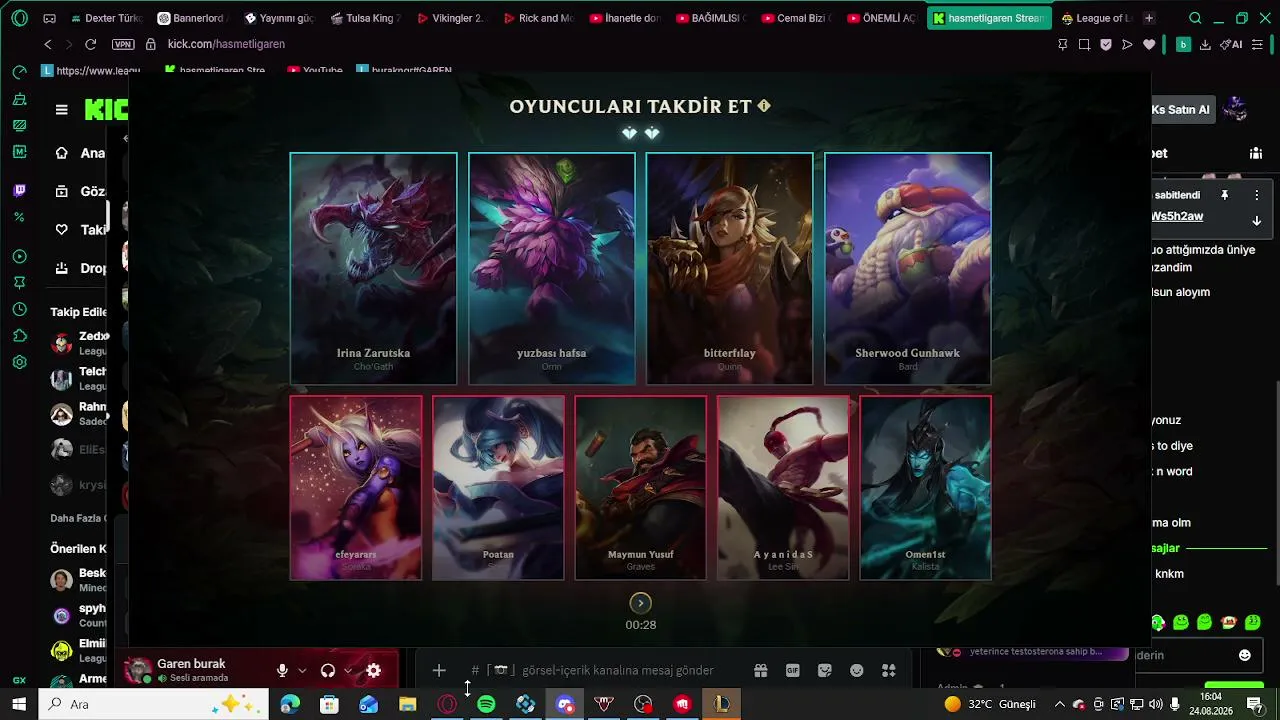Go back to the previous page
Screen dimensions: 1280x720
[x=48, y=44]
